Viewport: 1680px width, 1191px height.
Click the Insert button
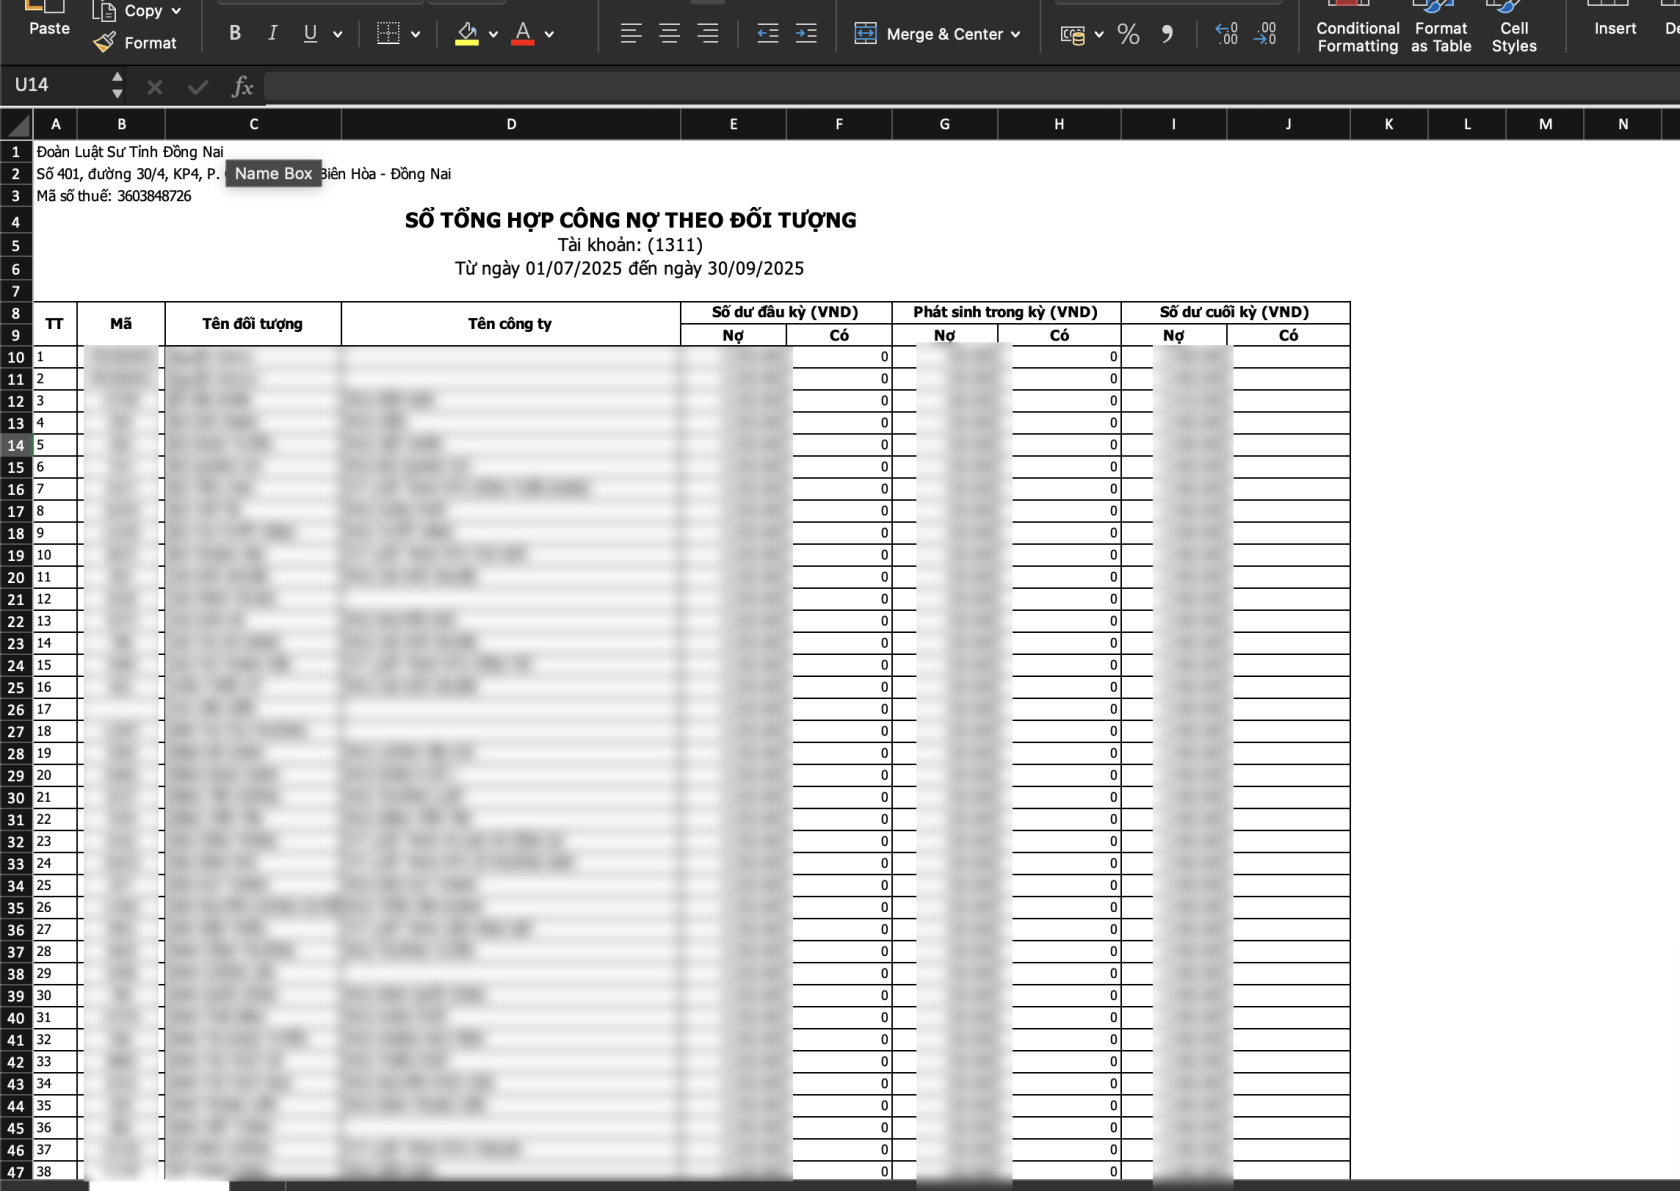[1613, 28]
